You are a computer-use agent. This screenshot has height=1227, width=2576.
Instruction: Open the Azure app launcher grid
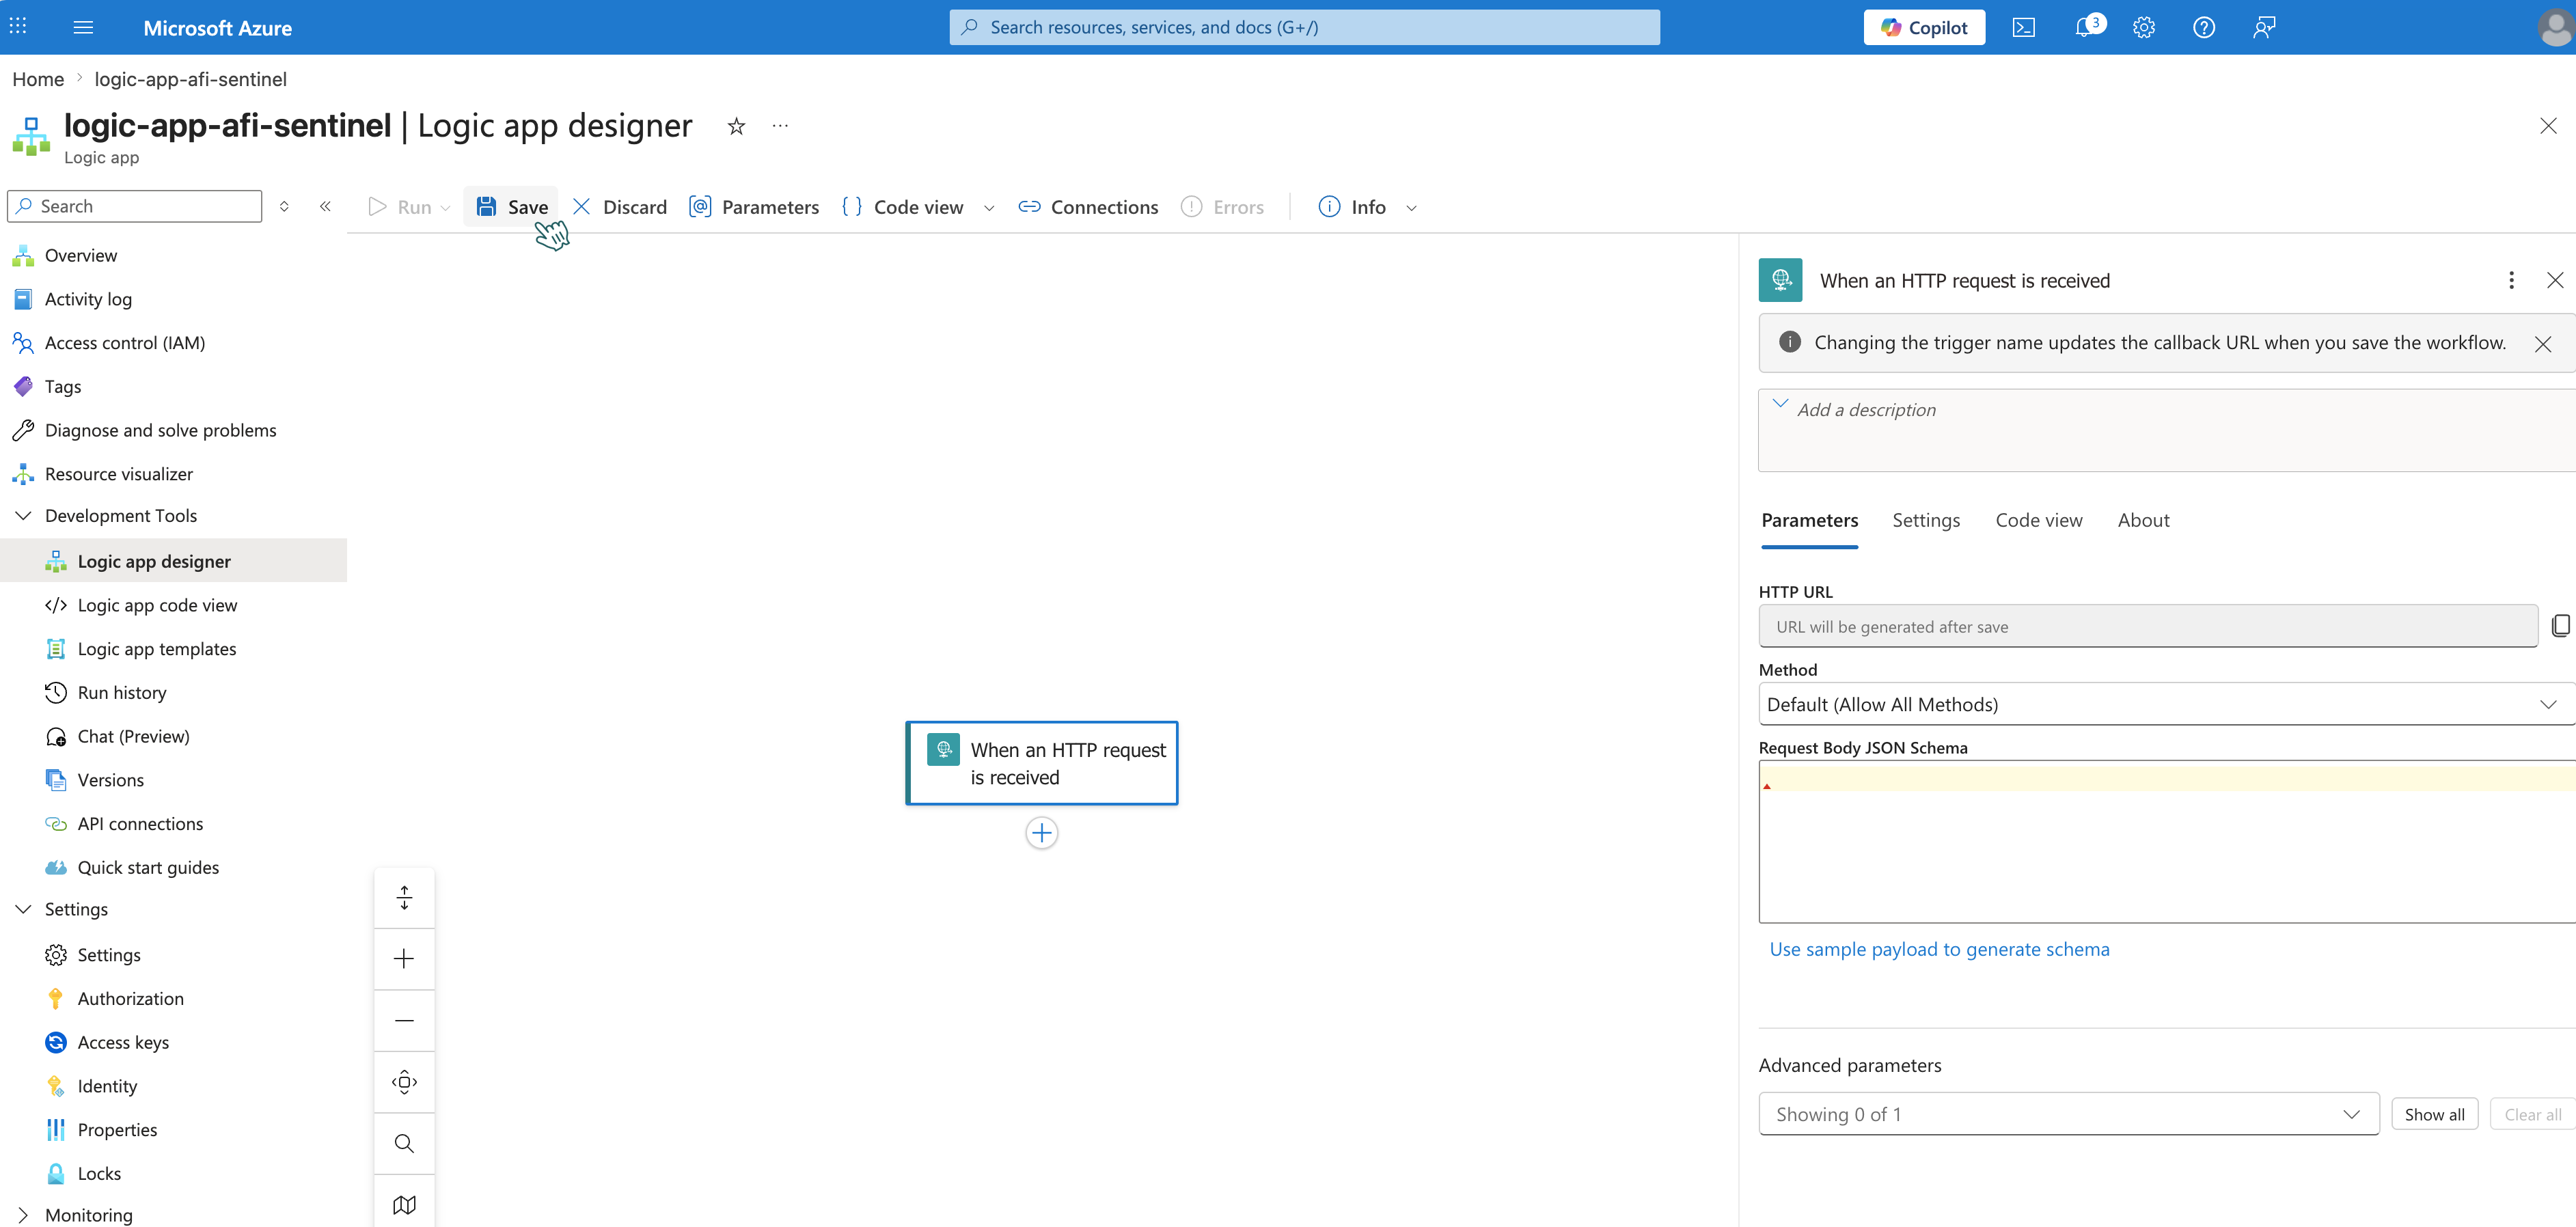18,27
